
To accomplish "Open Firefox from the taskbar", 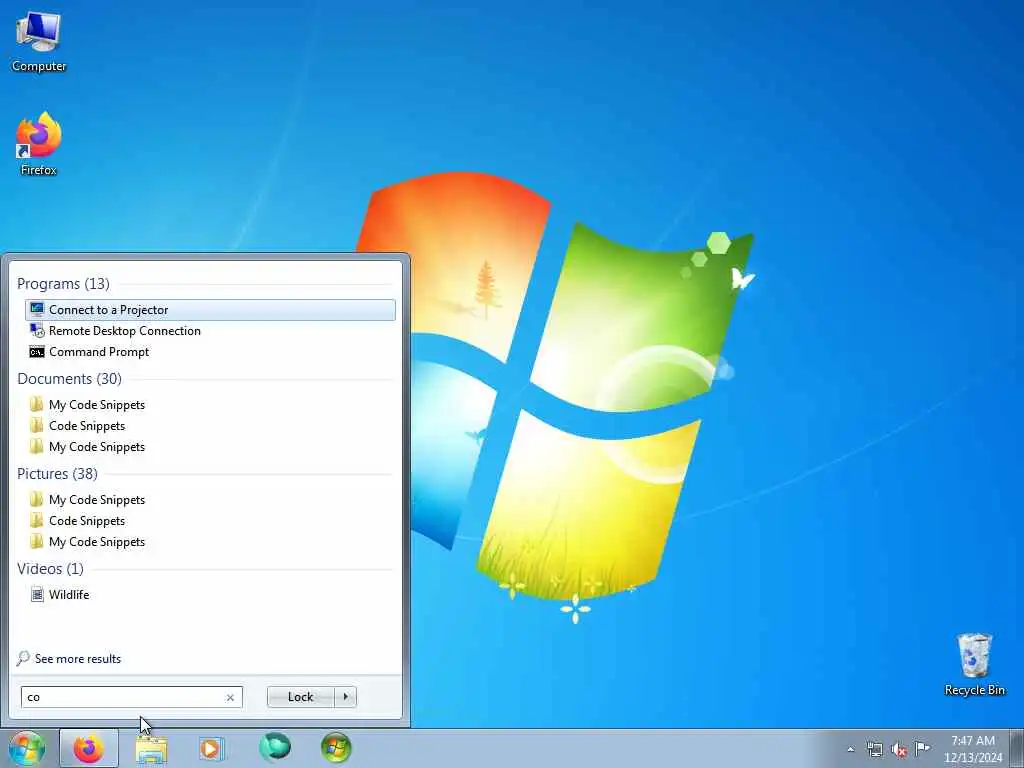I will 89,748.
